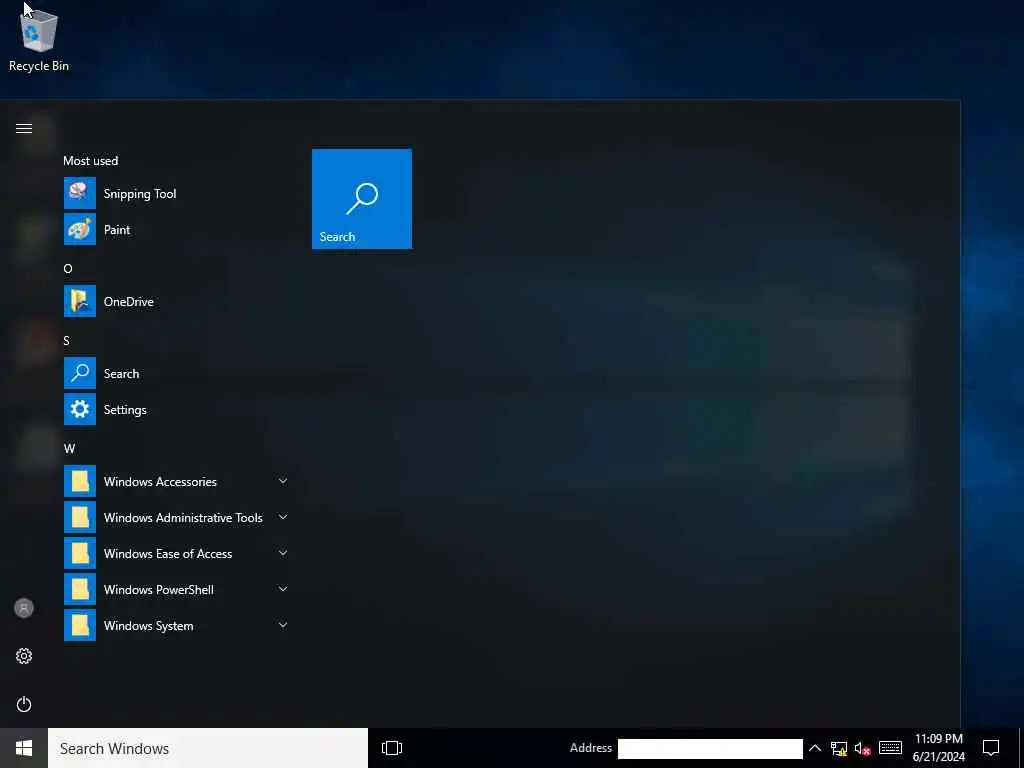Click the Windows Accessories folder icon
1024x768 pixels.
coord(80,481)
